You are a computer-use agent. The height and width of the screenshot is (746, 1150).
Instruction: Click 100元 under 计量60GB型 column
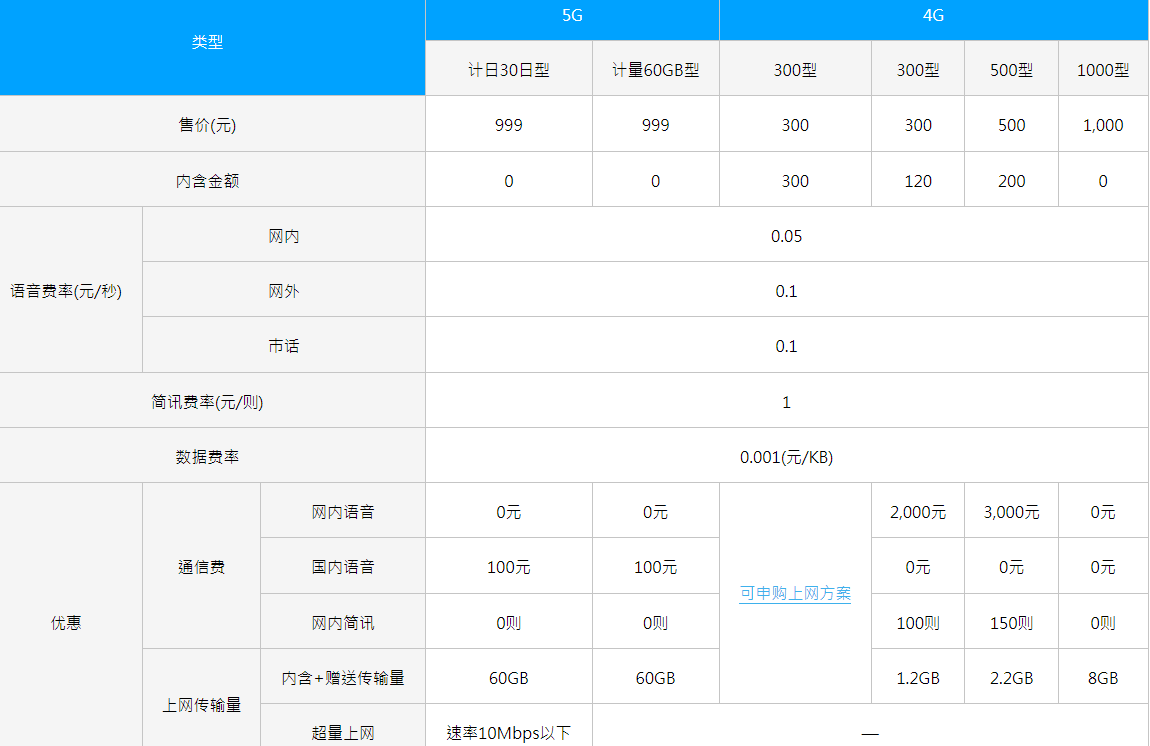656,567
